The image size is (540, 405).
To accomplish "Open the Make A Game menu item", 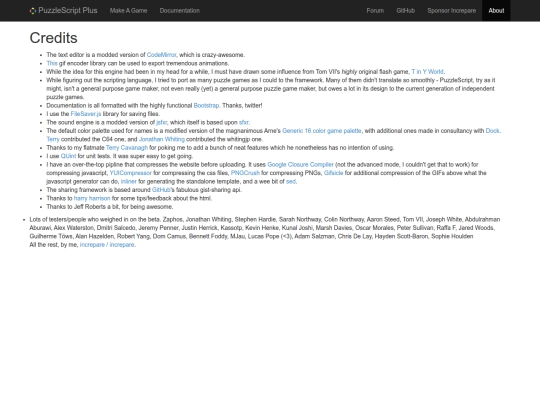I will pos(128,11).
